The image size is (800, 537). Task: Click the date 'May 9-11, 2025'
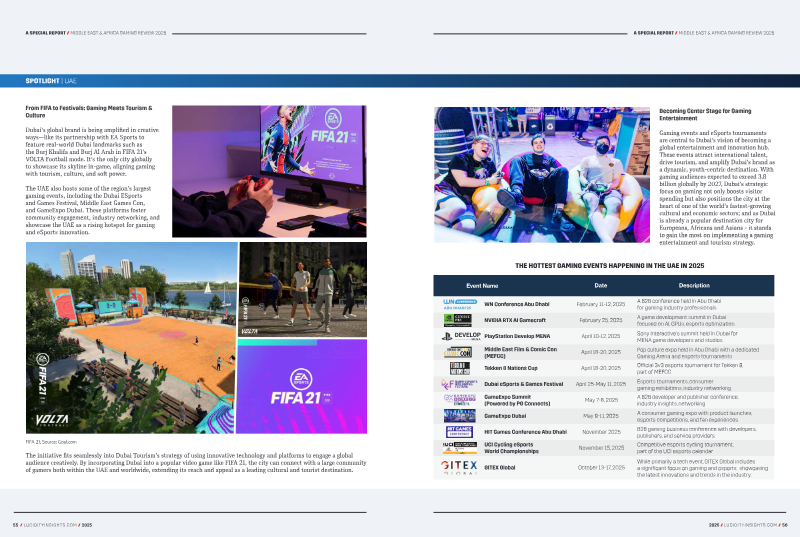(x=601, y=416)
